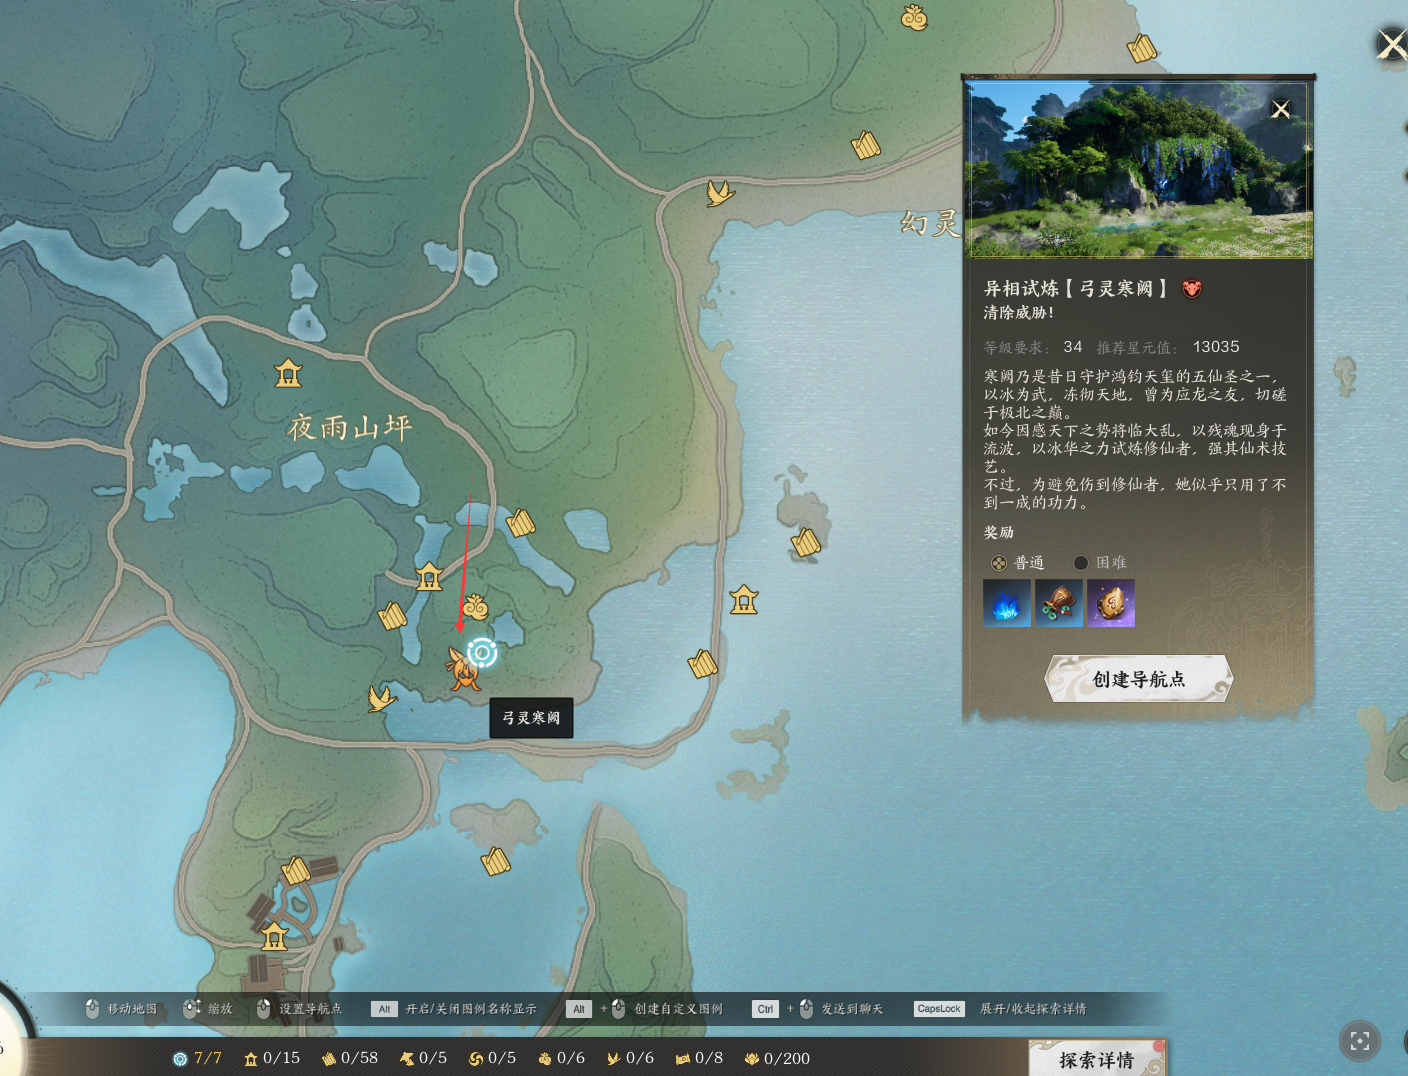
Task: Click the cloud marker above the teleport ring
Action: click(475, 606)
